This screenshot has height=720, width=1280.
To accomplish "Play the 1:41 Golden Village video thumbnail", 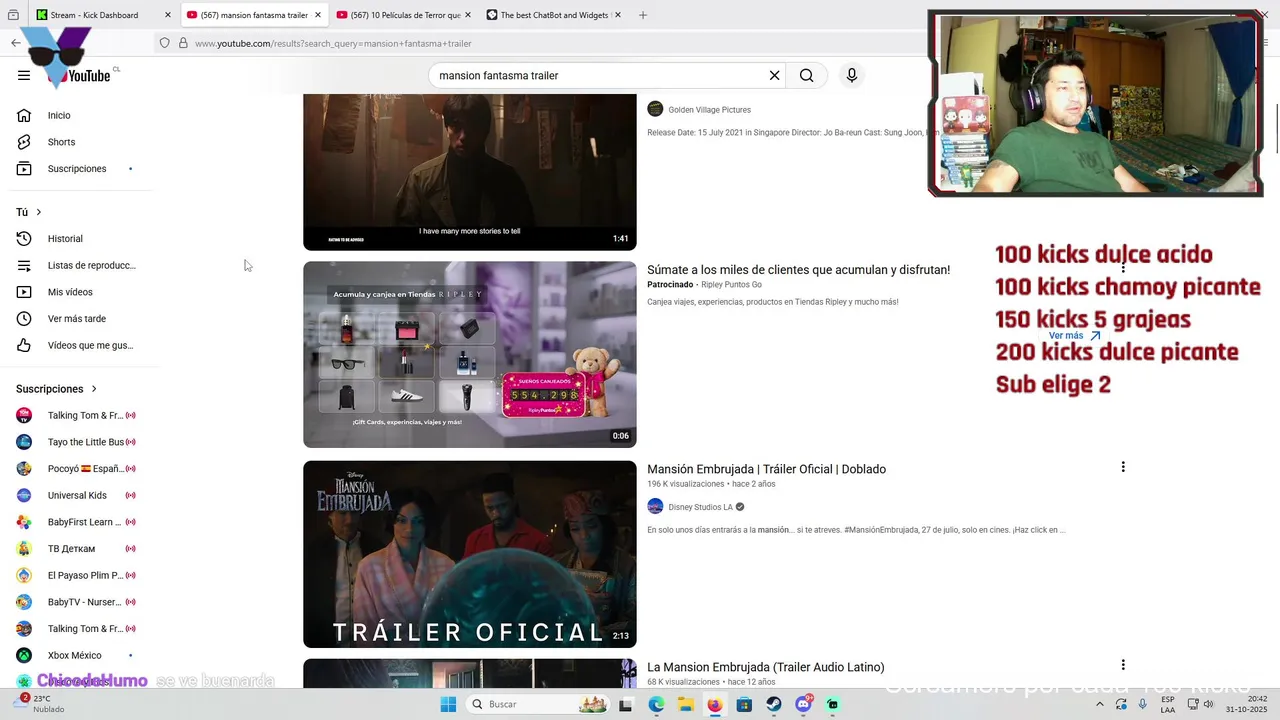I will click(x=469, y=172).
